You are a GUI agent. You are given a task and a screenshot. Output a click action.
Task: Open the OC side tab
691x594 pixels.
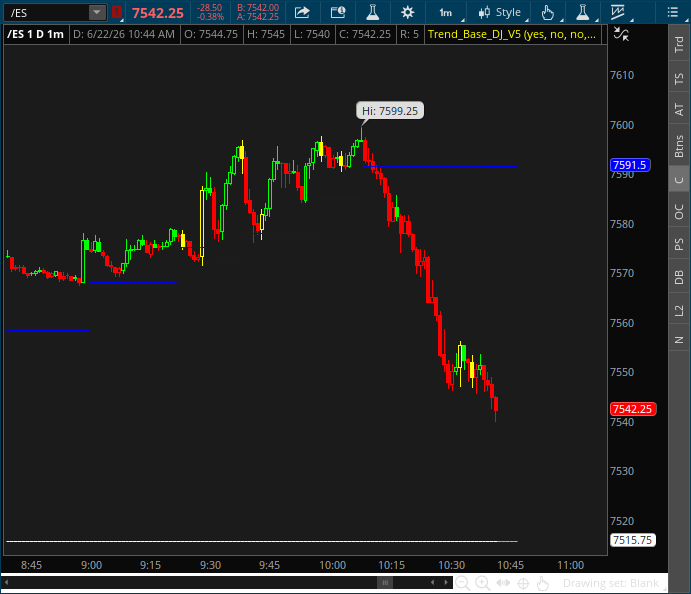(x=679, y=212)
